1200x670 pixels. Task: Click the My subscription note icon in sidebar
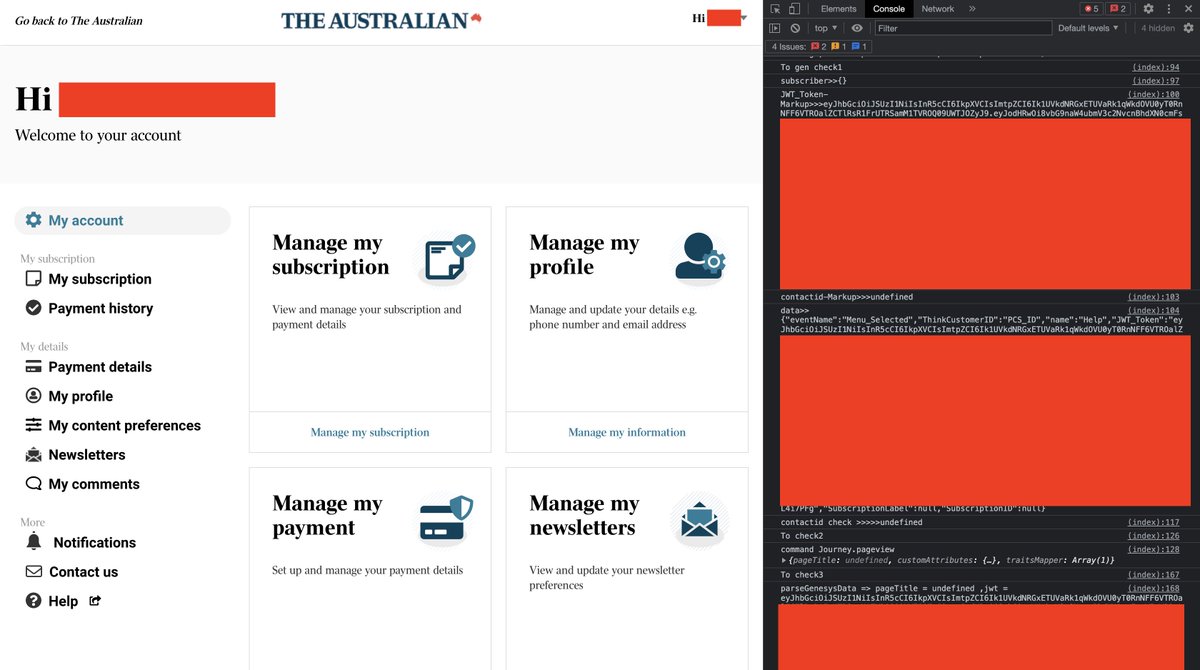[33, 279]
